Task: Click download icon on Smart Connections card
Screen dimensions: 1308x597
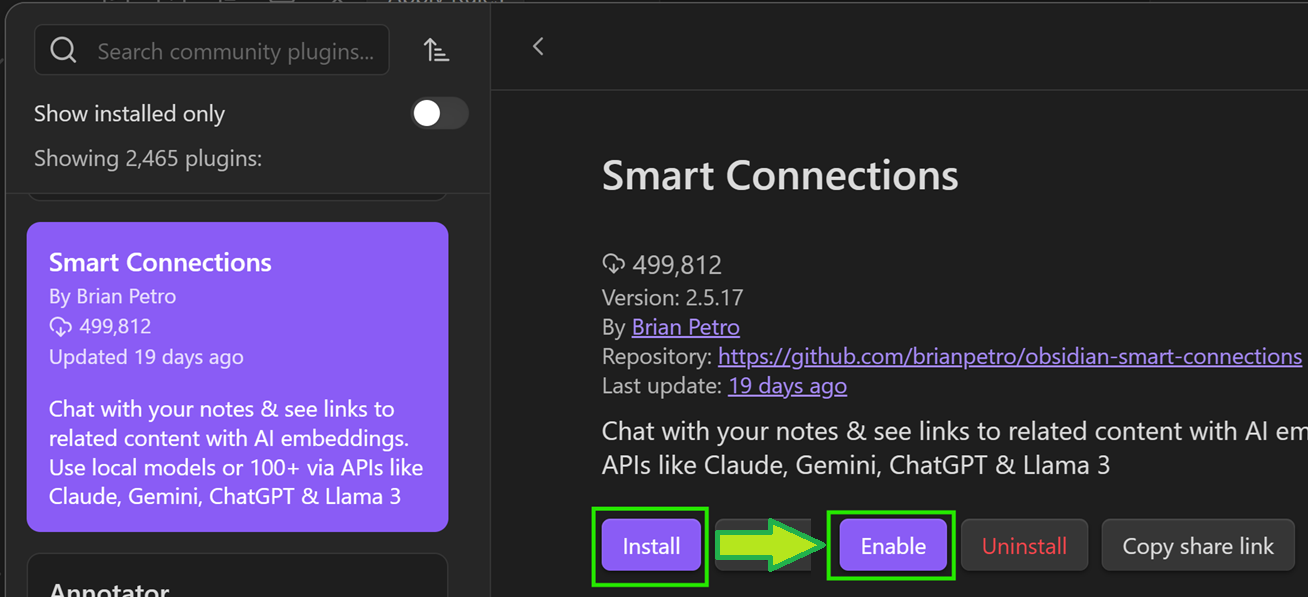Action: [61, 327]
